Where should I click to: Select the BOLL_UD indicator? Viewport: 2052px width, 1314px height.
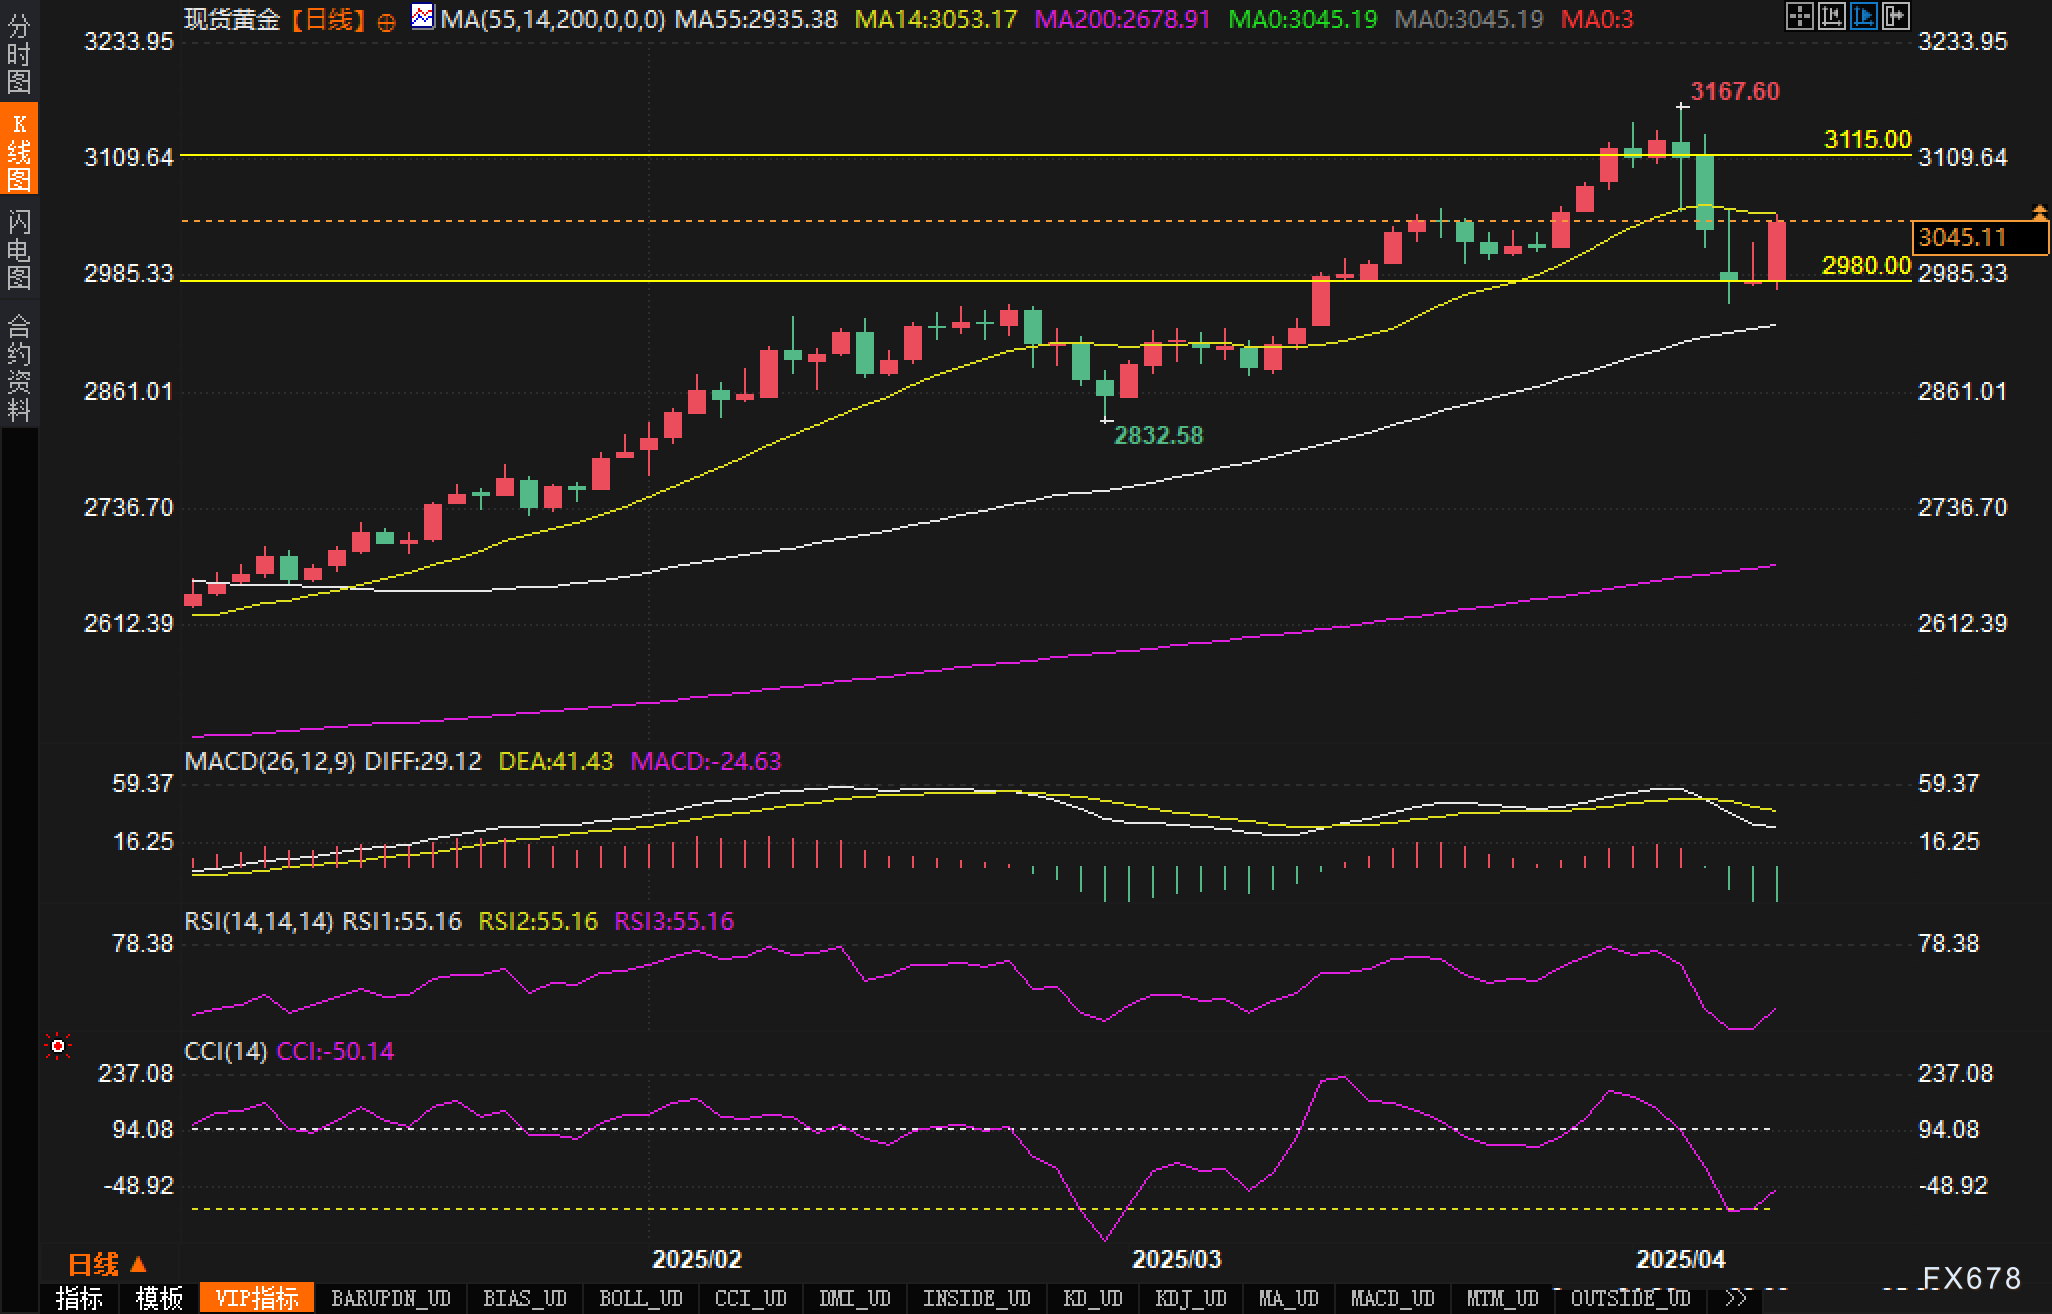point(640,1298)
